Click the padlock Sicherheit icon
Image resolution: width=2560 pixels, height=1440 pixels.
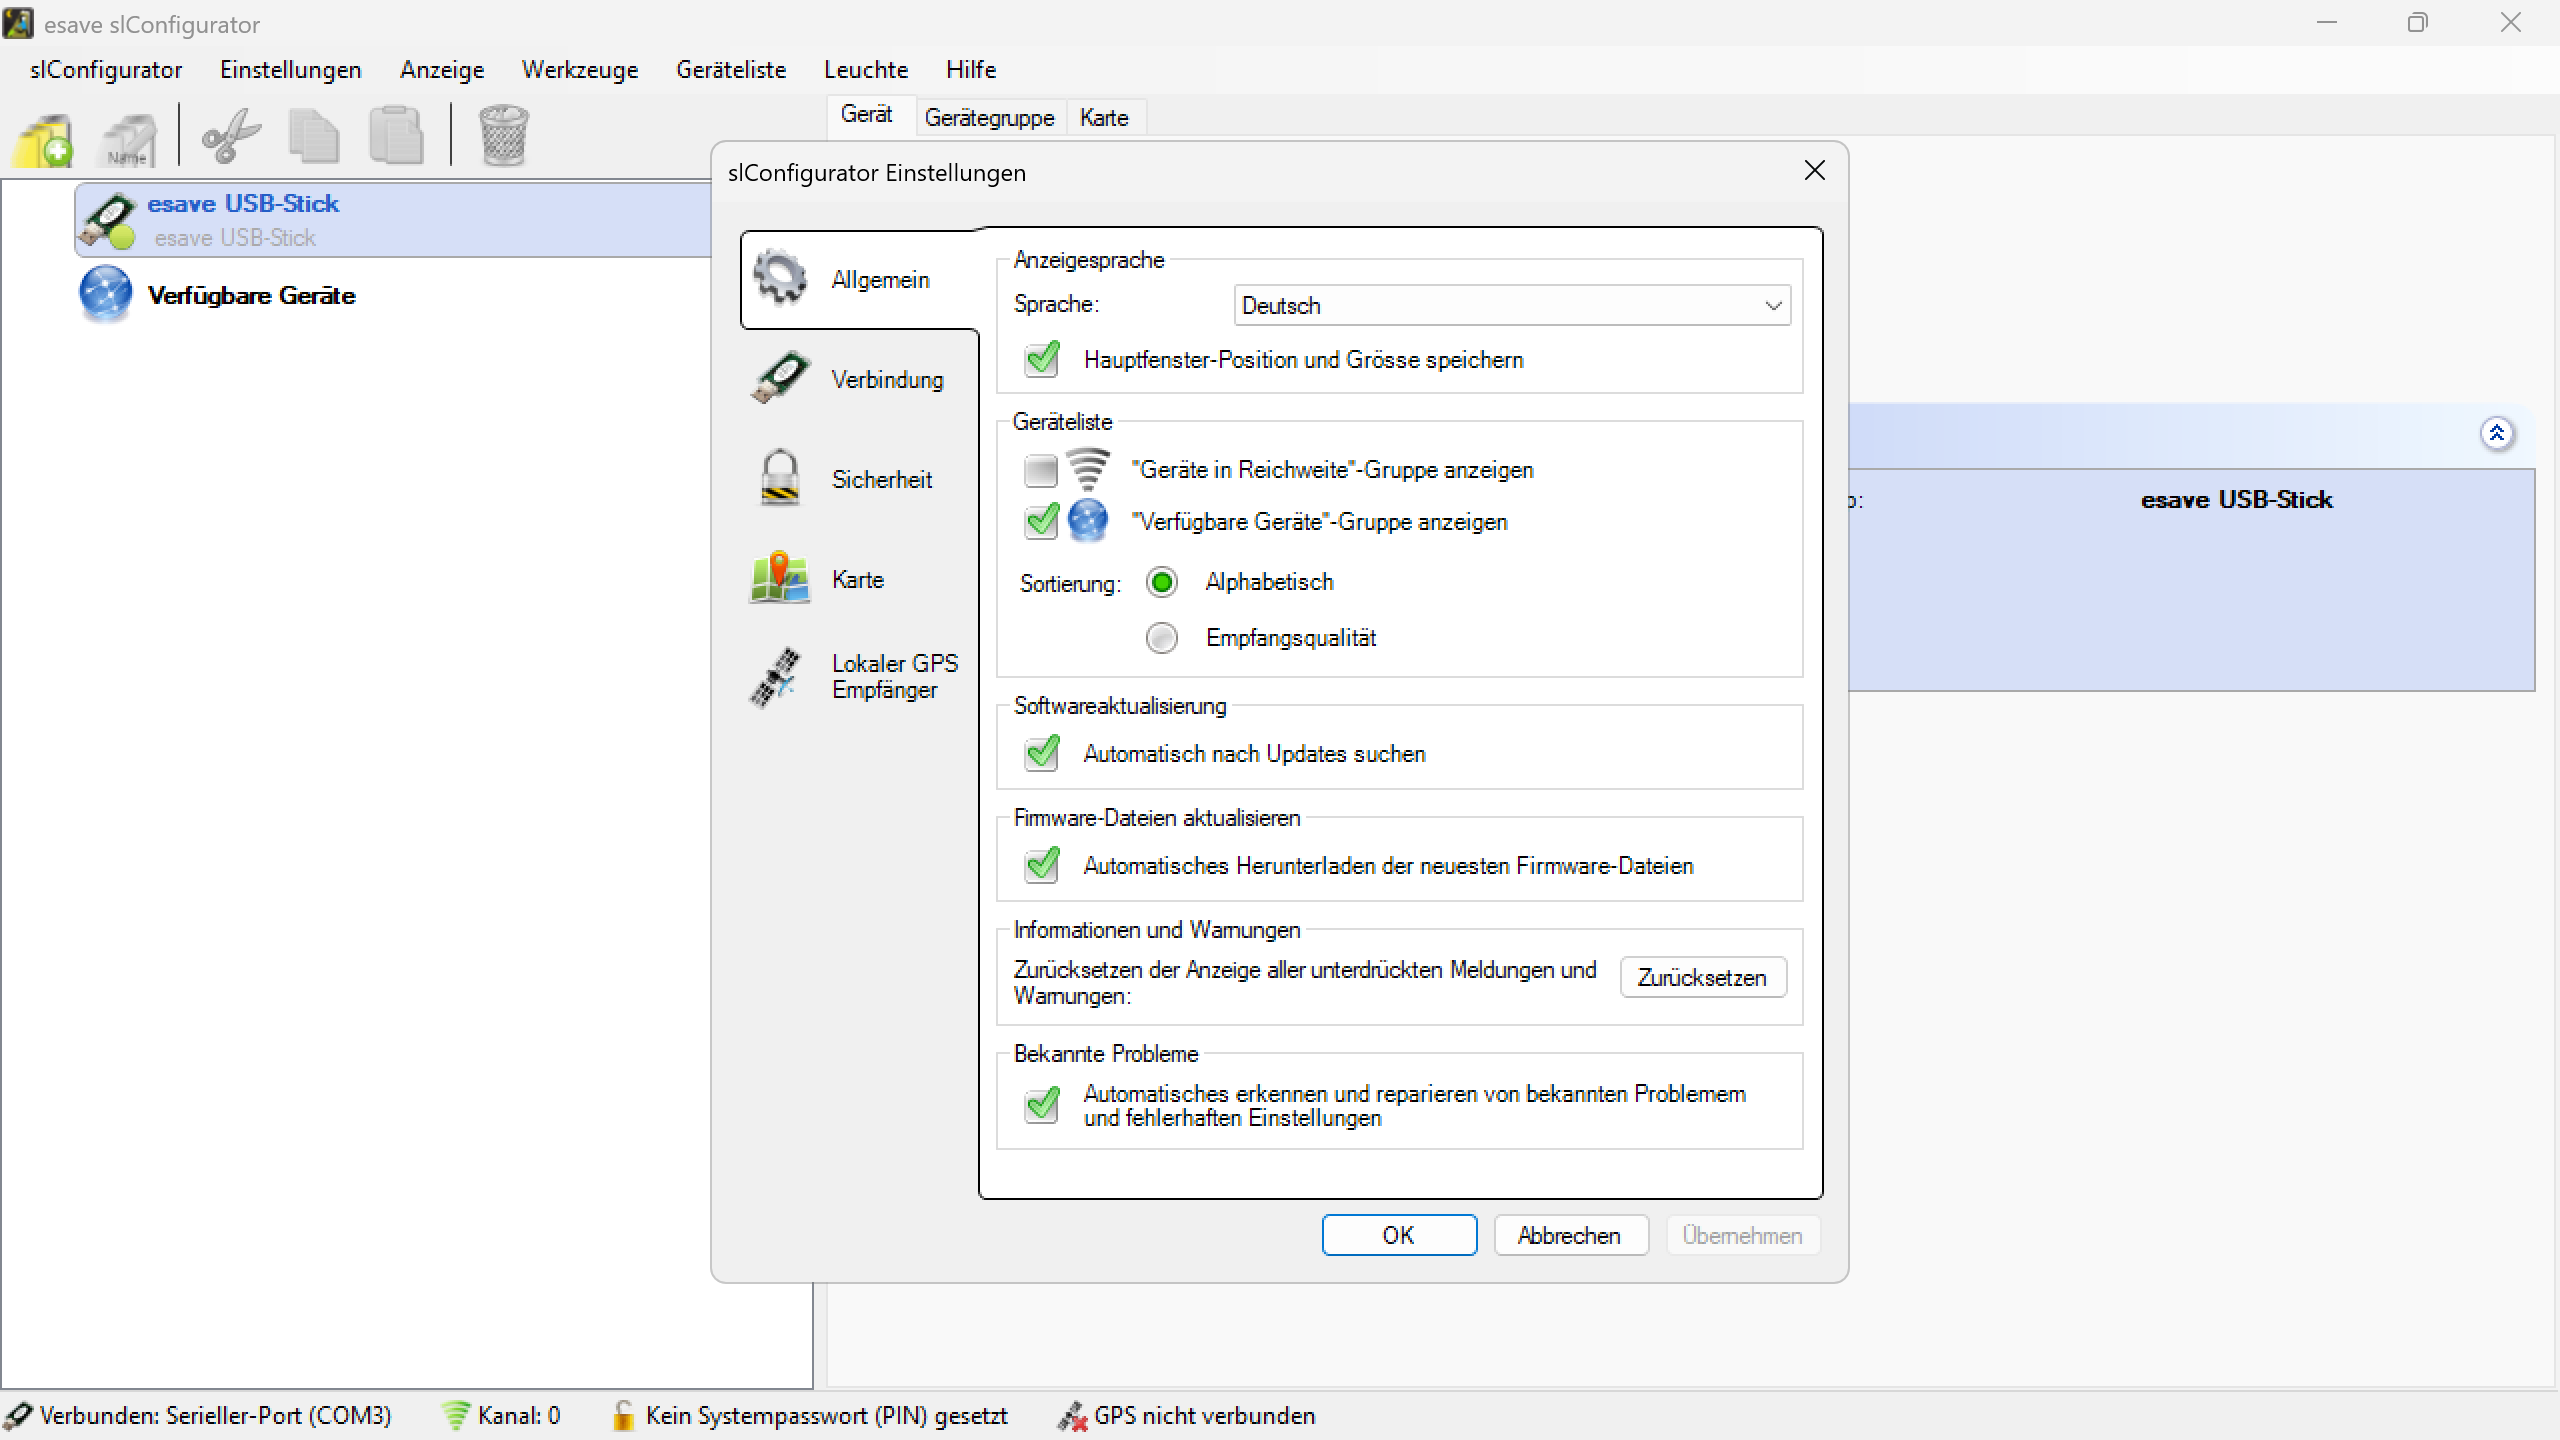tap(780, 478)
